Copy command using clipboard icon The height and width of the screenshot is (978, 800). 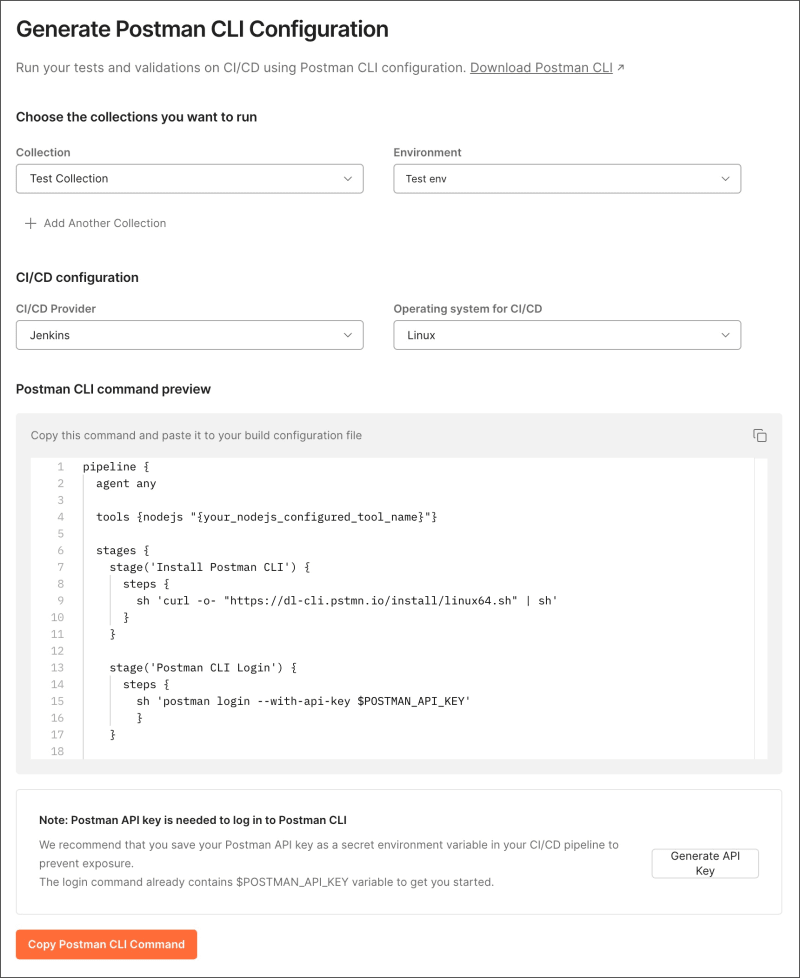[x=759, y=435]
